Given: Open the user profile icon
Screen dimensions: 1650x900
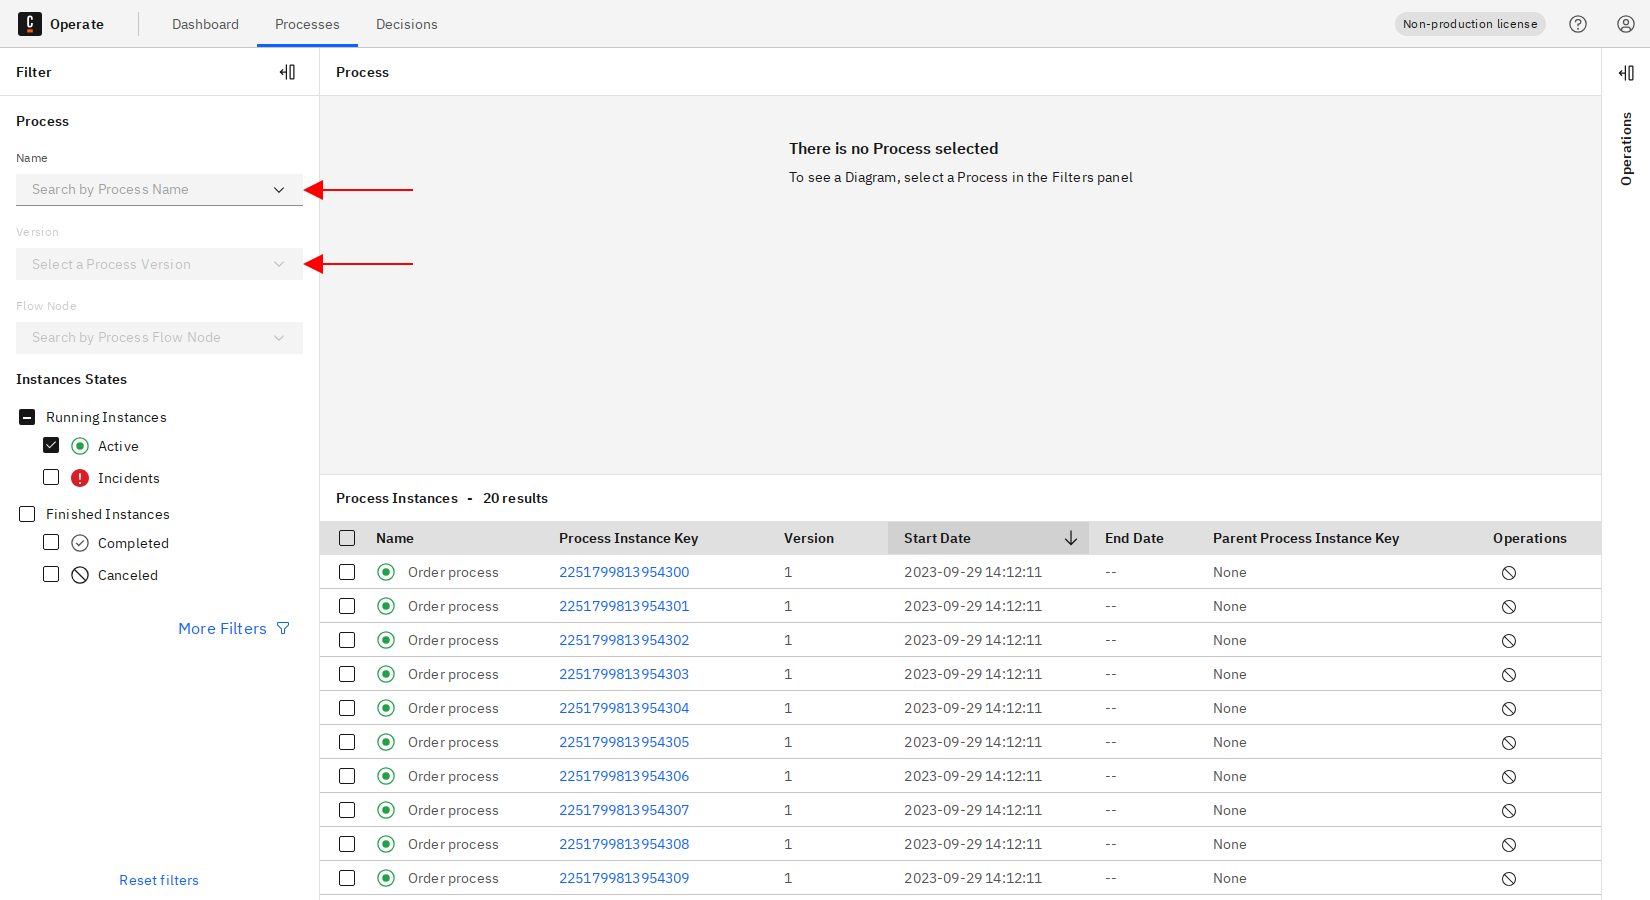Looking at the screenshot, I should [x=1626, y=24].
